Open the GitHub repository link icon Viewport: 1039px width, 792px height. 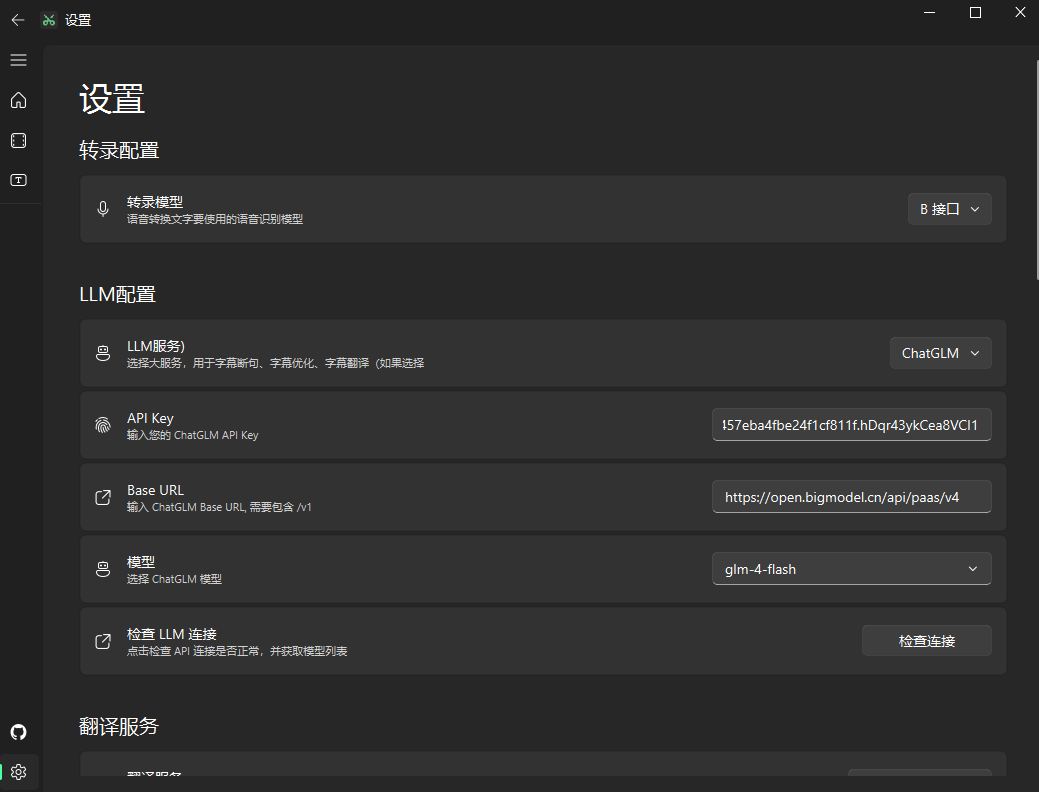coord(17,732)
